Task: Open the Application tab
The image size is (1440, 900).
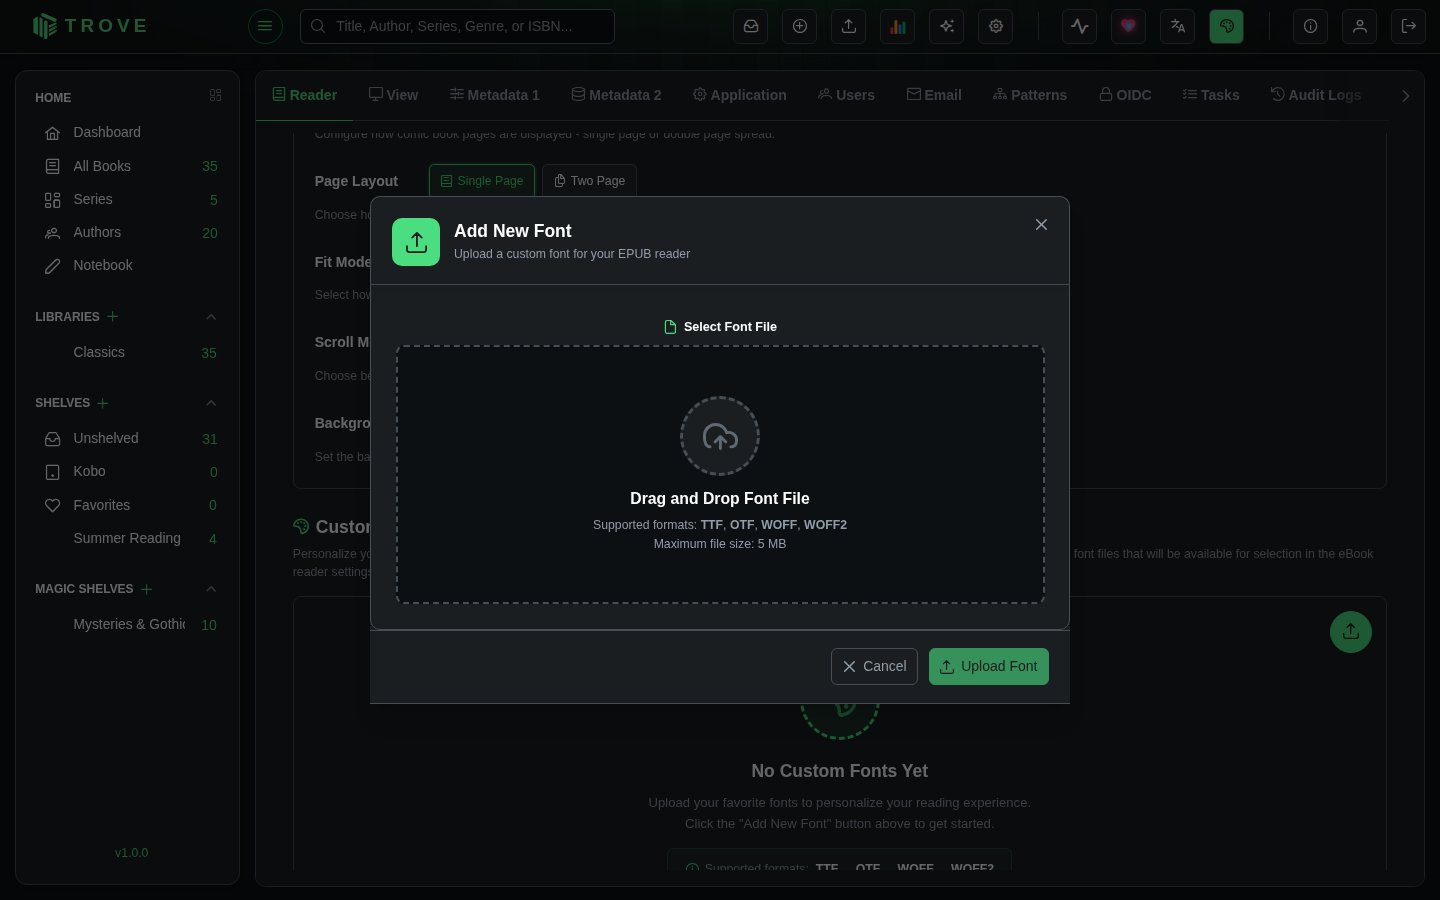Action: [739, 95]
